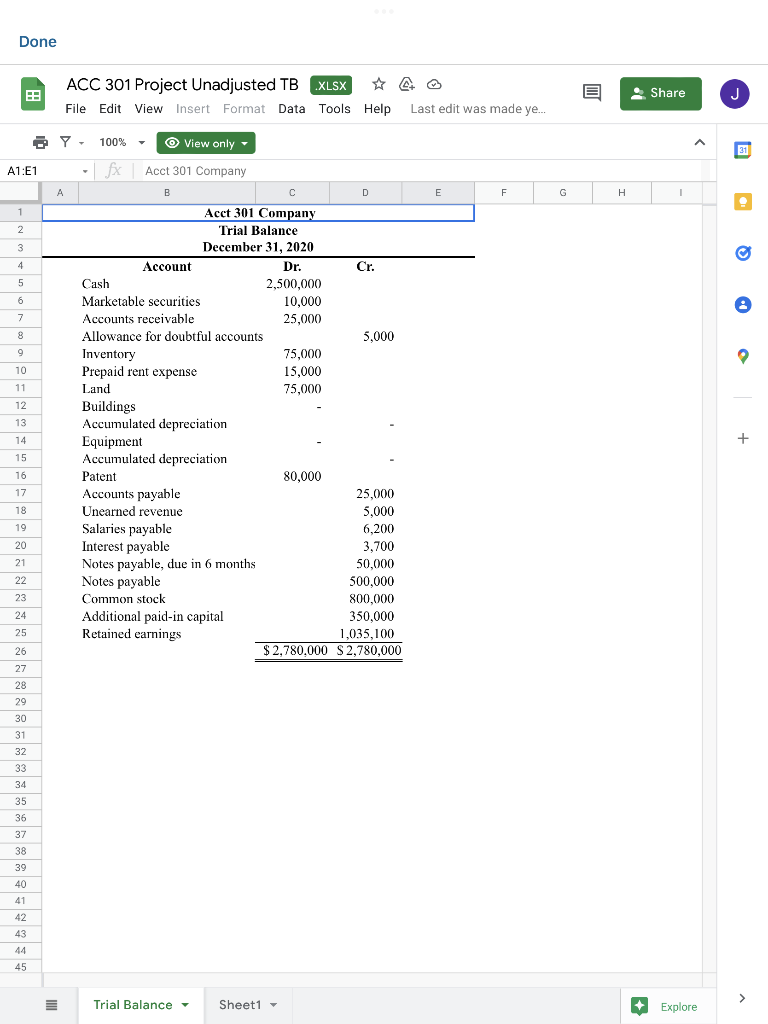Image resolution: width=768 pixels, height=1024 pixels.
Task: Open the Google Calendar side panel
Action: pyautogui.click(x=743, y=150)
